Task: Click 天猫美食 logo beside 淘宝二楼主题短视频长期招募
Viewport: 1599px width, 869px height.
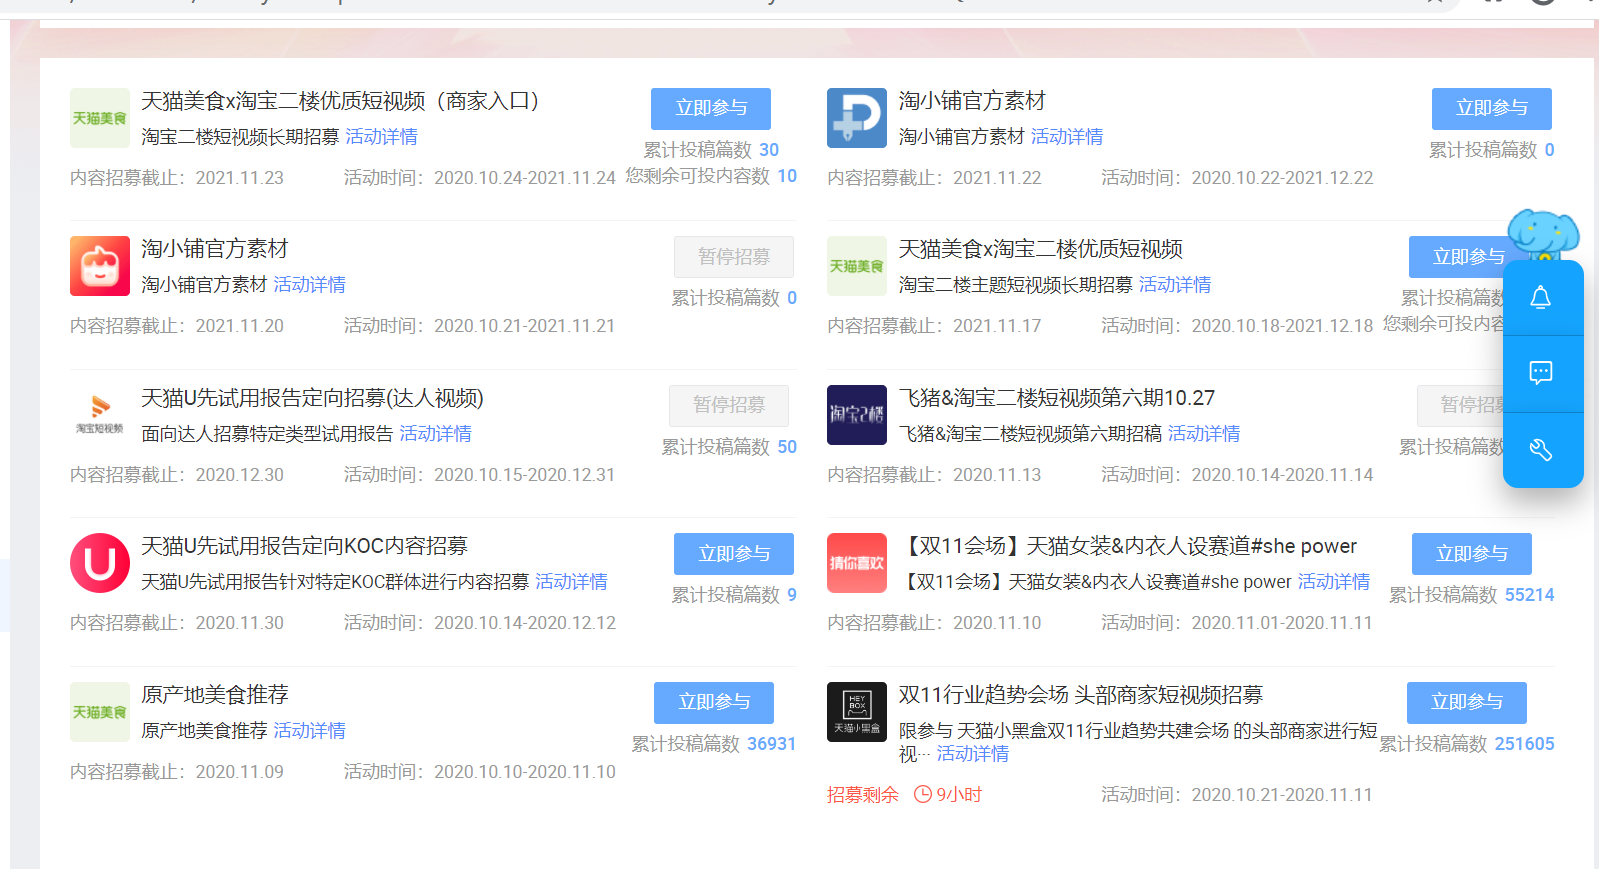Action: pos(857,266)
